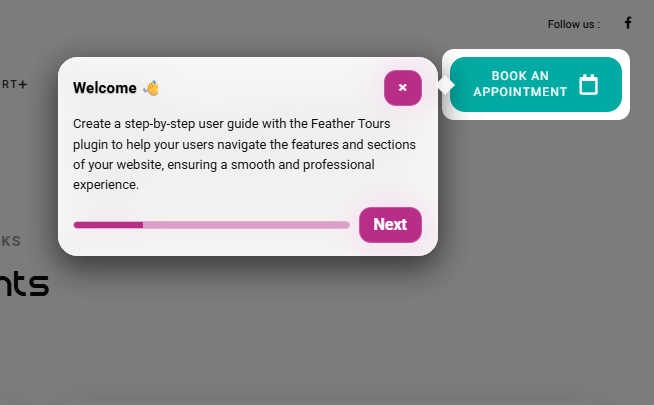
Task: Click the Welcome heading in popup
Action: pos(105,88)
